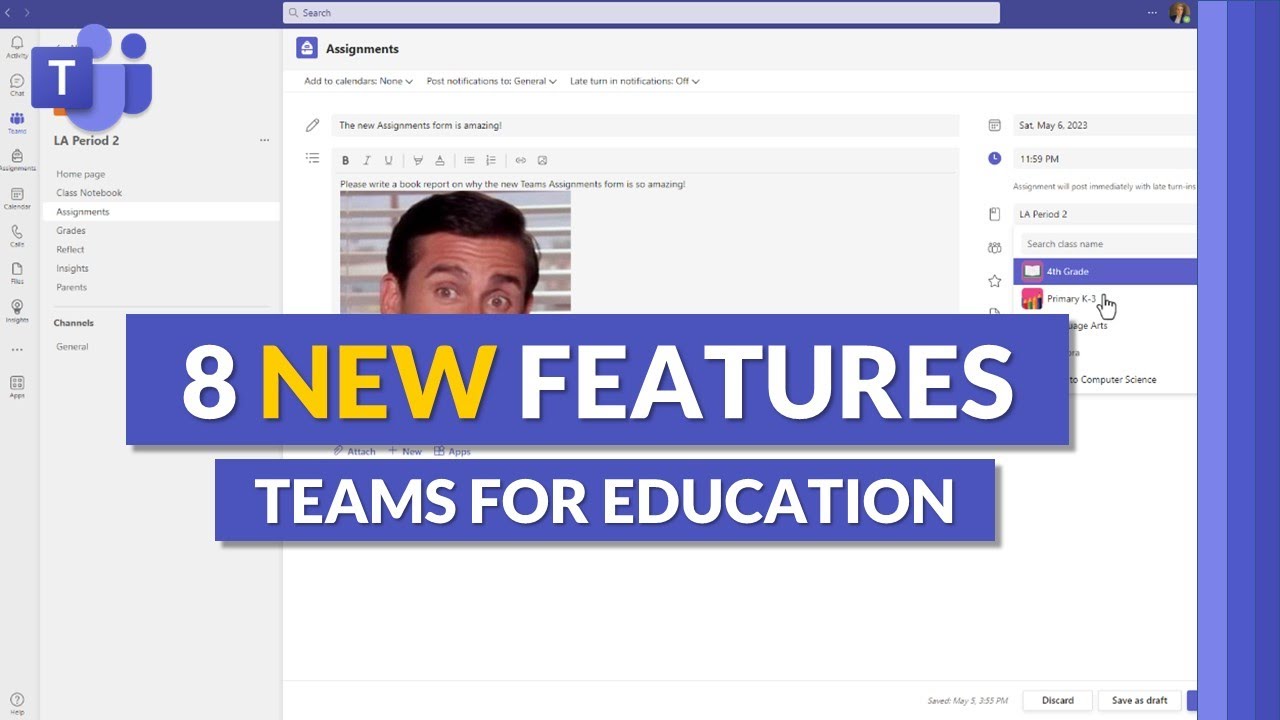Screen dimensions: 1280x720
Task: Open the due time field 11:59 PM
Action: tap(1104, 159)
